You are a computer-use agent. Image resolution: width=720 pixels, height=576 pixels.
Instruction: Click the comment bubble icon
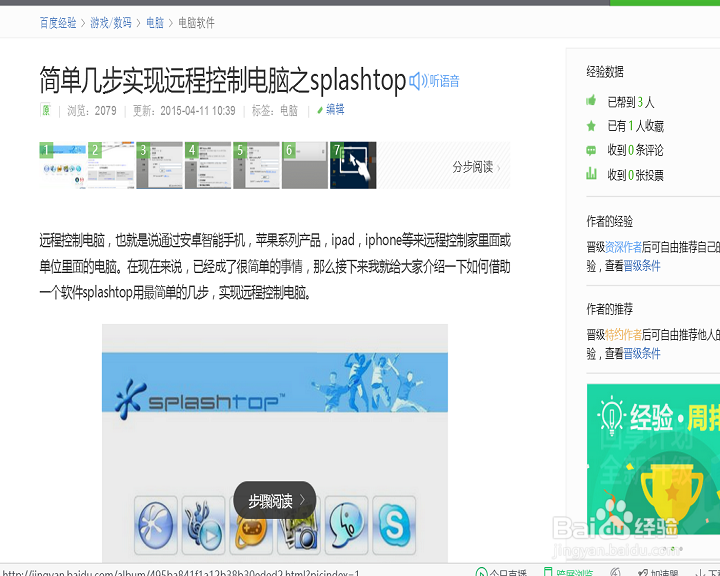point(591,150)
